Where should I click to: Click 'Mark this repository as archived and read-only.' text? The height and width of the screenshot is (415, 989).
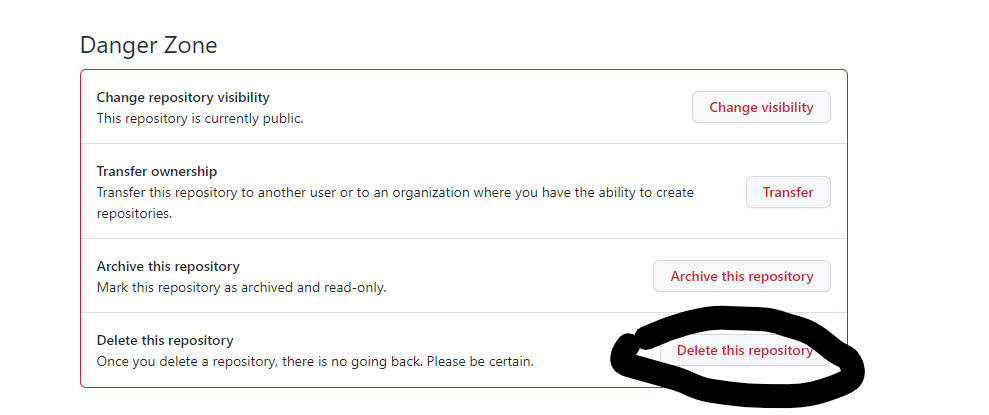tap(241, 287)
